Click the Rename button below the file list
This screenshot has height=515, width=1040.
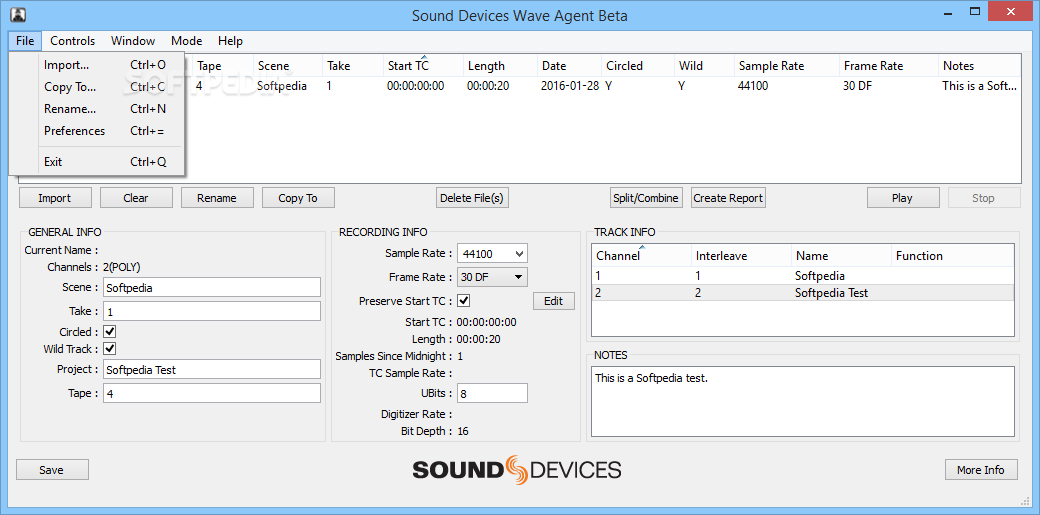coord(217,198)
